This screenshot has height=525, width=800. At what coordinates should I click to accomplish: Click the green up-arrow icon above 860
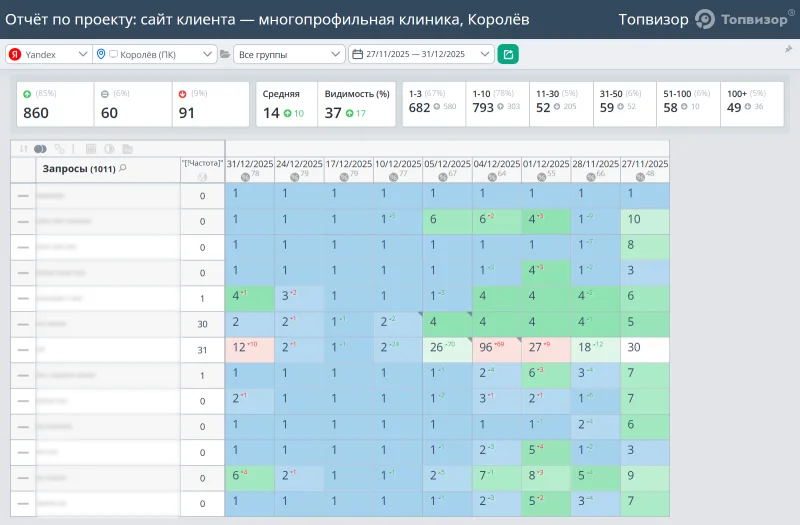(x=27, y=94)
